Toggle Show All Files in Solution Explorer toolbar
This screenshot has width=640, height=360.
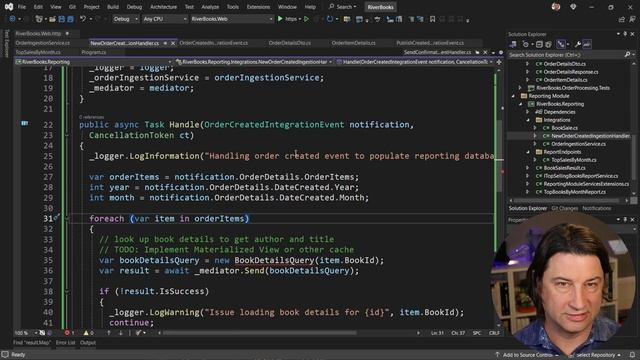[549, 44]
